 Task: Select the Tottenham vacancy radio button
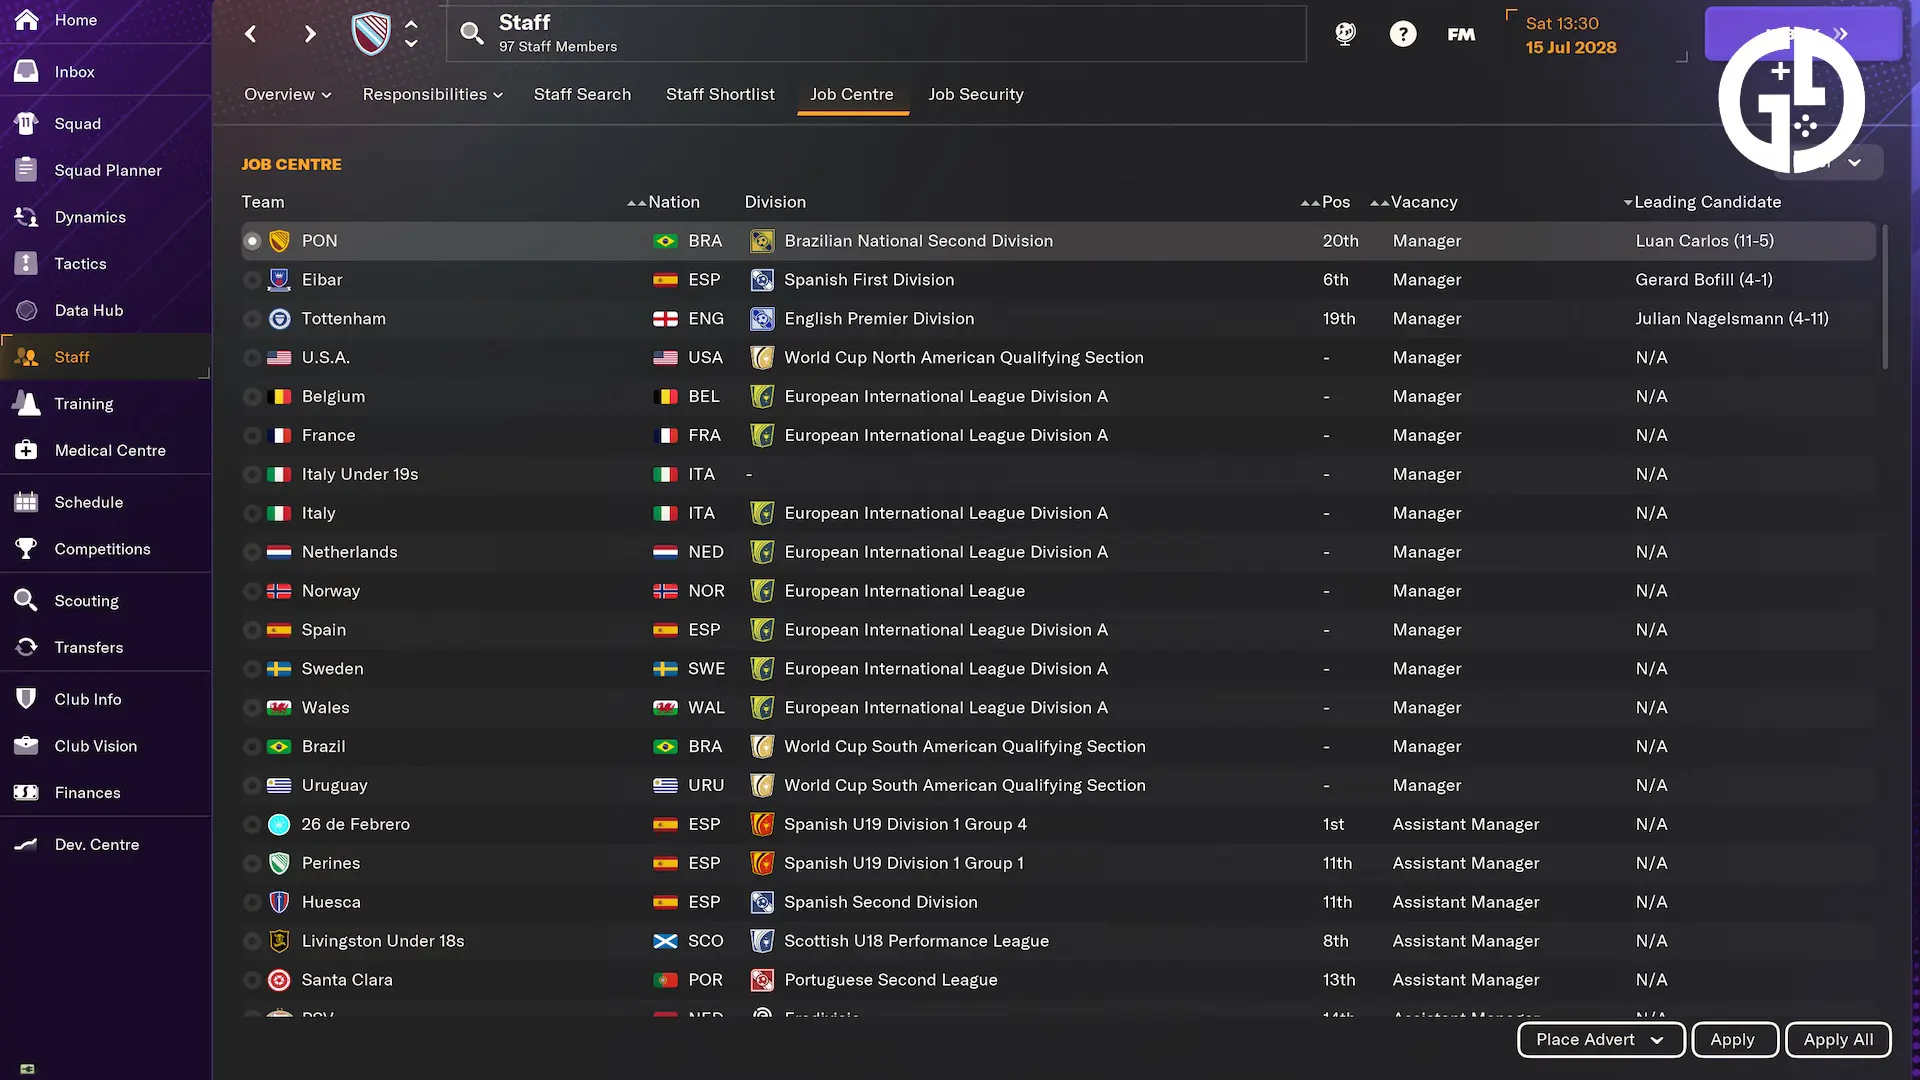click(x=252, y=319)
